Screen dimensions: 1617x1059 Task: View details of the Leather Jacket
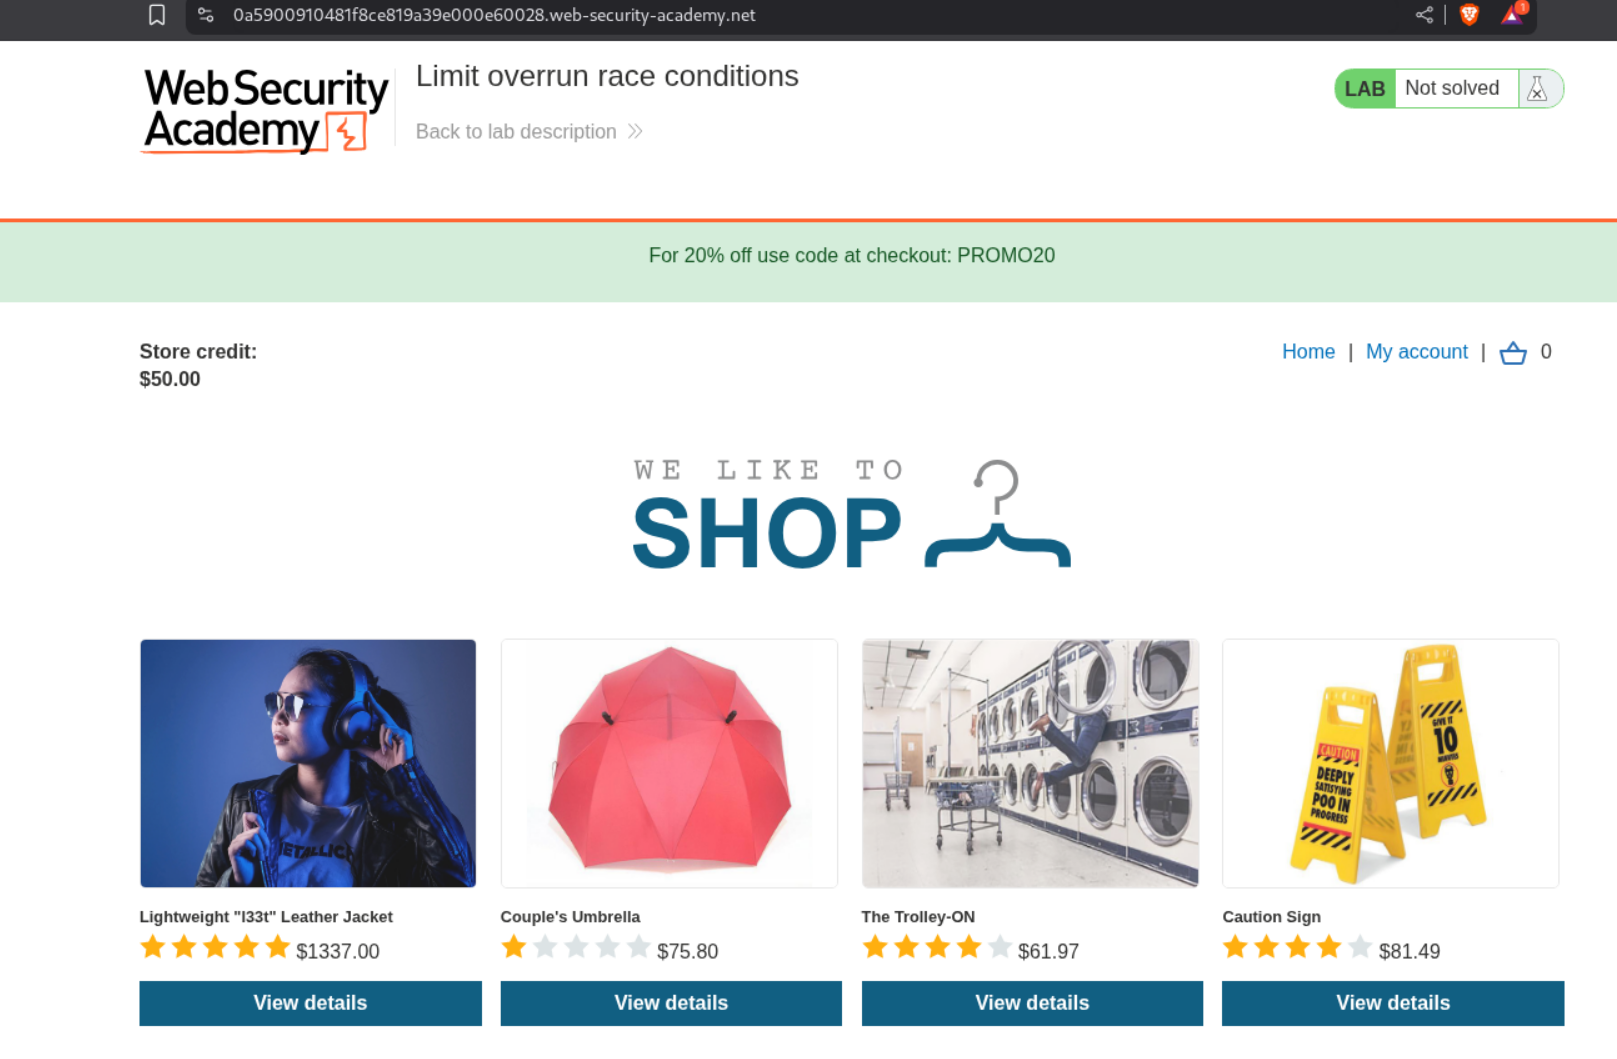click(310, 1003)
